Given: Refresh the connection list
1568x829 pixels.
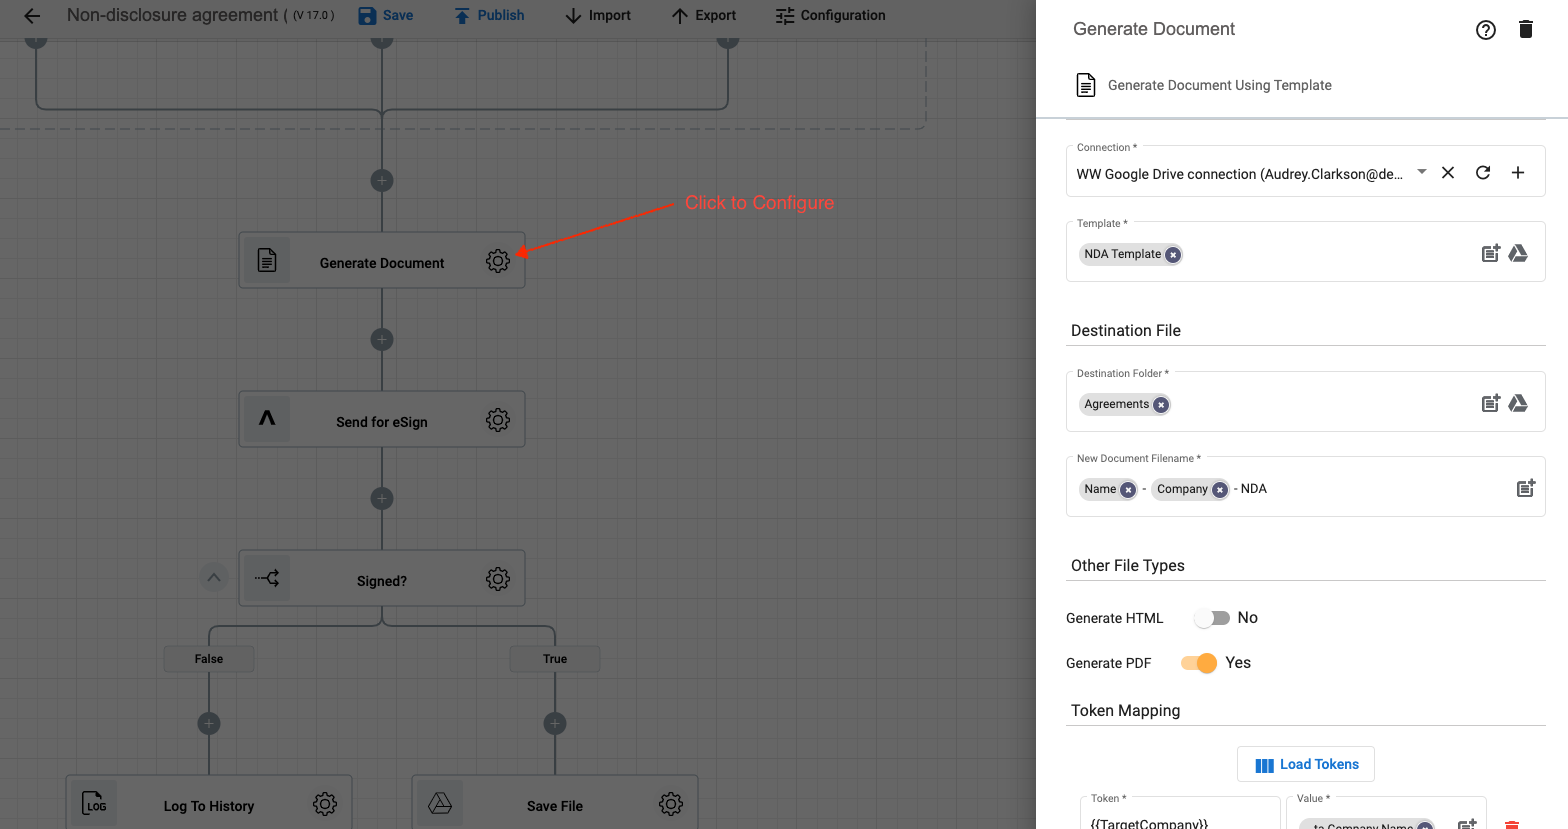Looking at the screenshot, I should tap(1483, 173).
